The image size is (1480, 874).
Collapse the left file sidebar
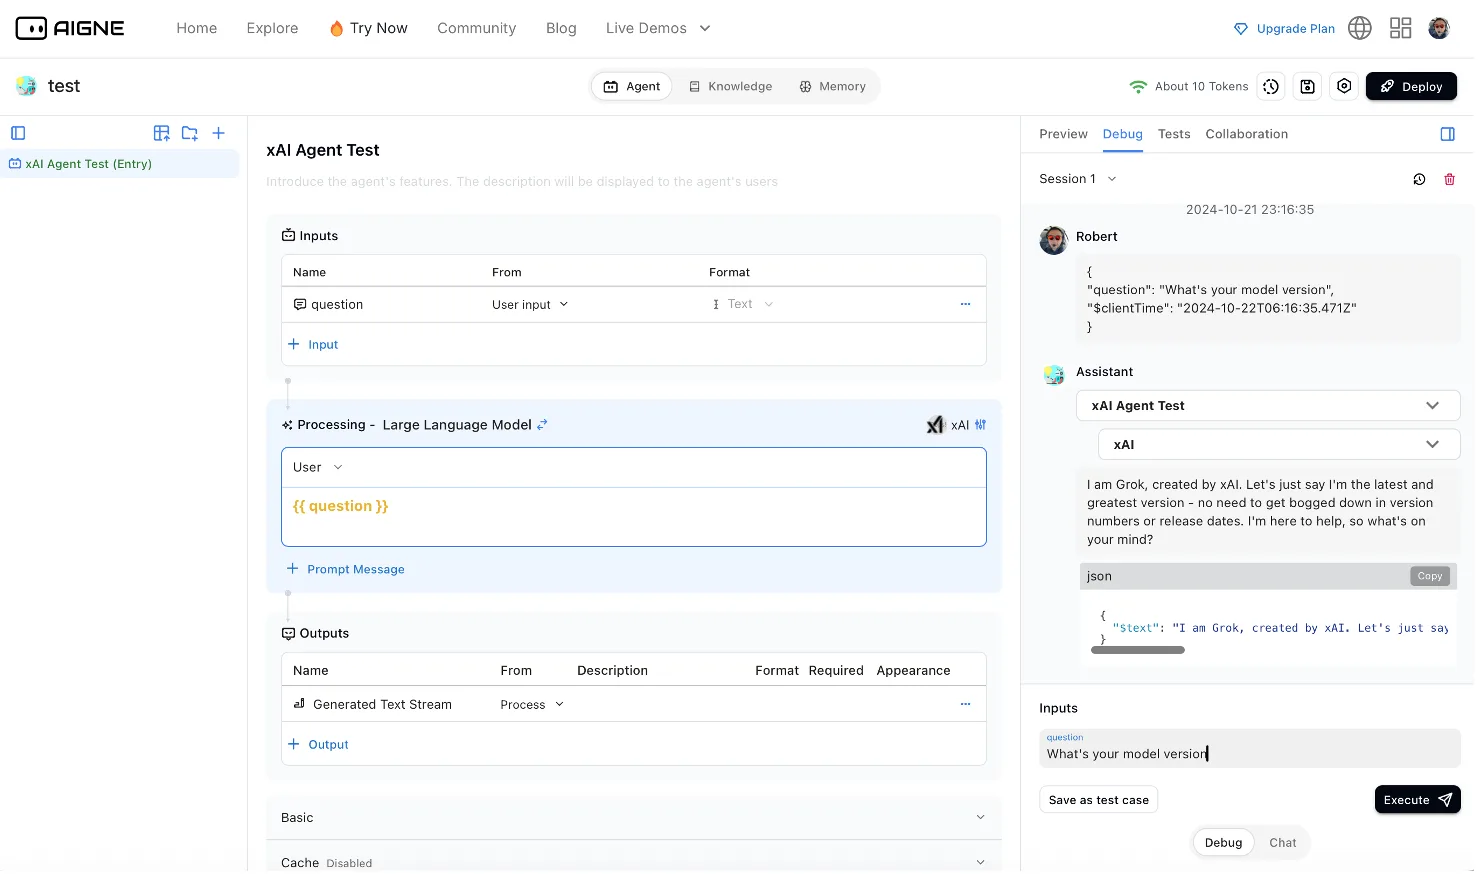pos(18,133)
